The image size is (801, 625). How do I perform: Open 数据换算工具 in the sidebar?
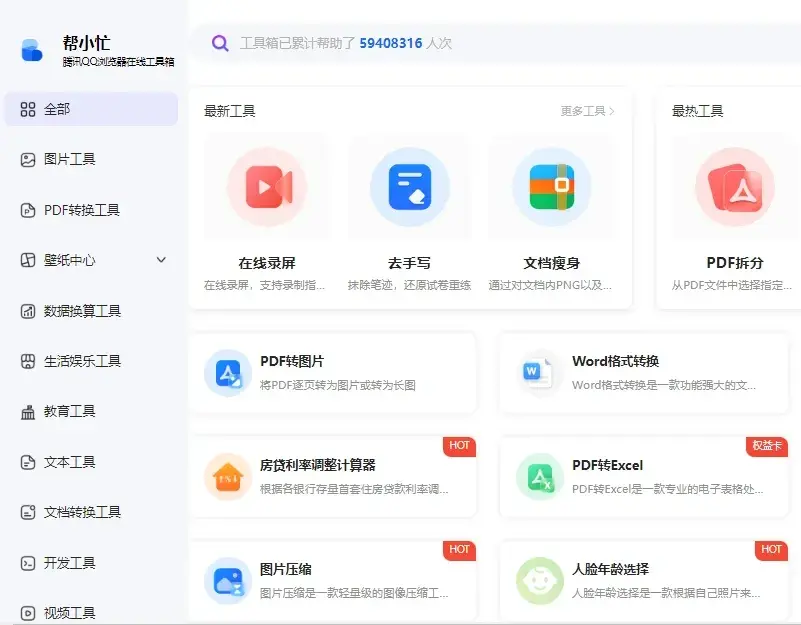click(82, 311)
